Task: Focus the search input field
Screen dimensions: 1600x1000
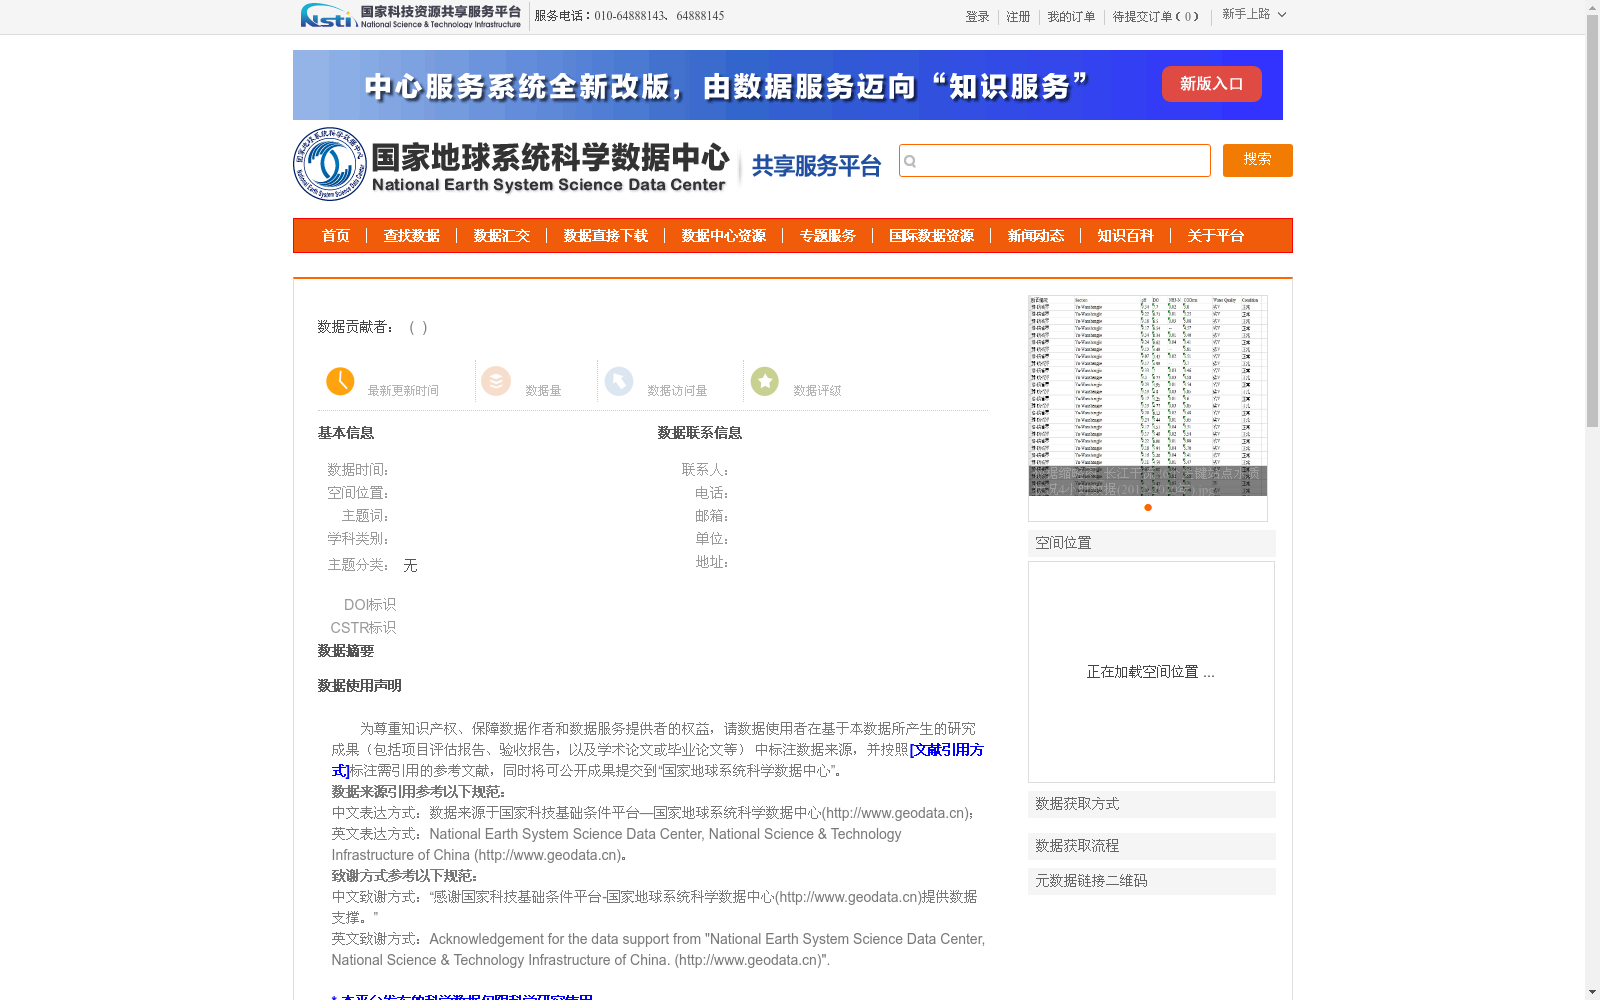Action: 1054,160
